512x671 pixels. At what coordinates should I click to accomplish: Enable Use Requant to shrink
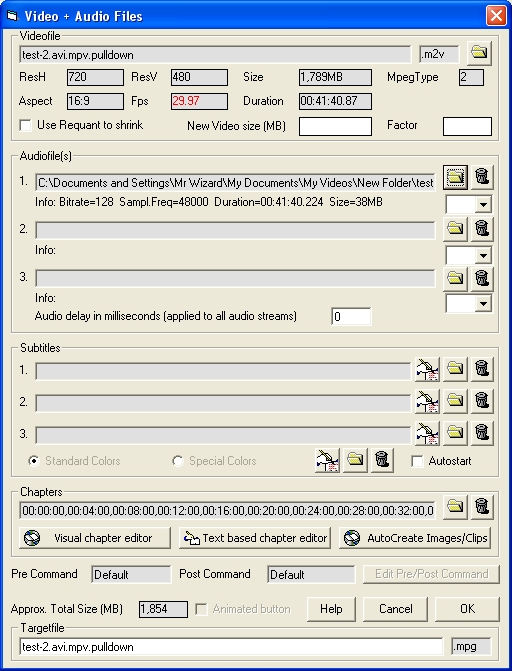point(26,125)
